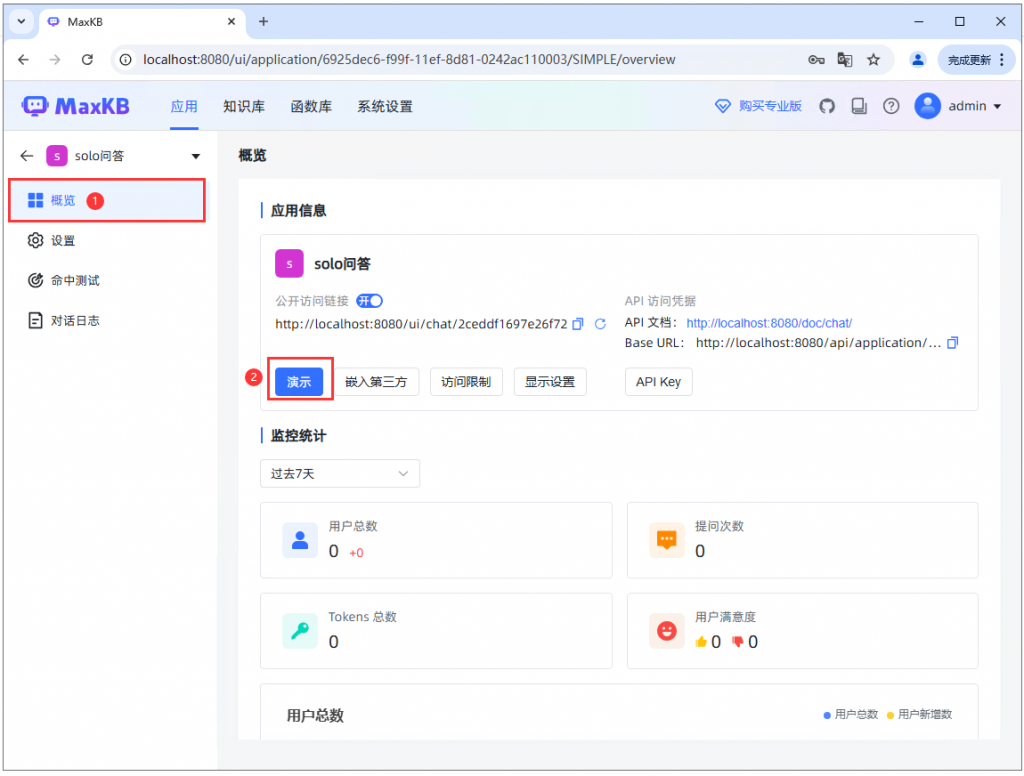
Task: Open the API 文档 link
Action: [x=768, y=323]
